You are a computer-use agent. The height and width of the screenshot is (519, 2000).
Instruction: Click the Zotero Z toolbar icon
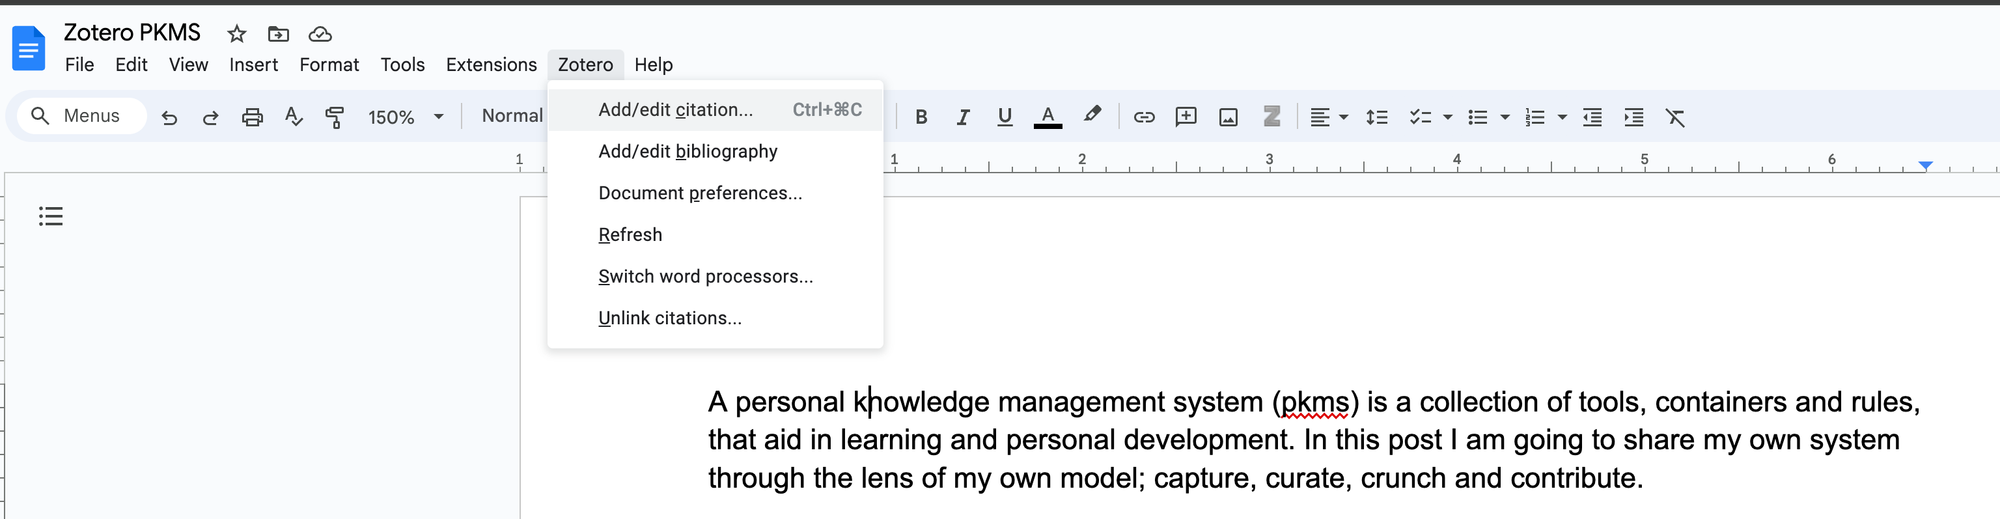[1271, 117]
